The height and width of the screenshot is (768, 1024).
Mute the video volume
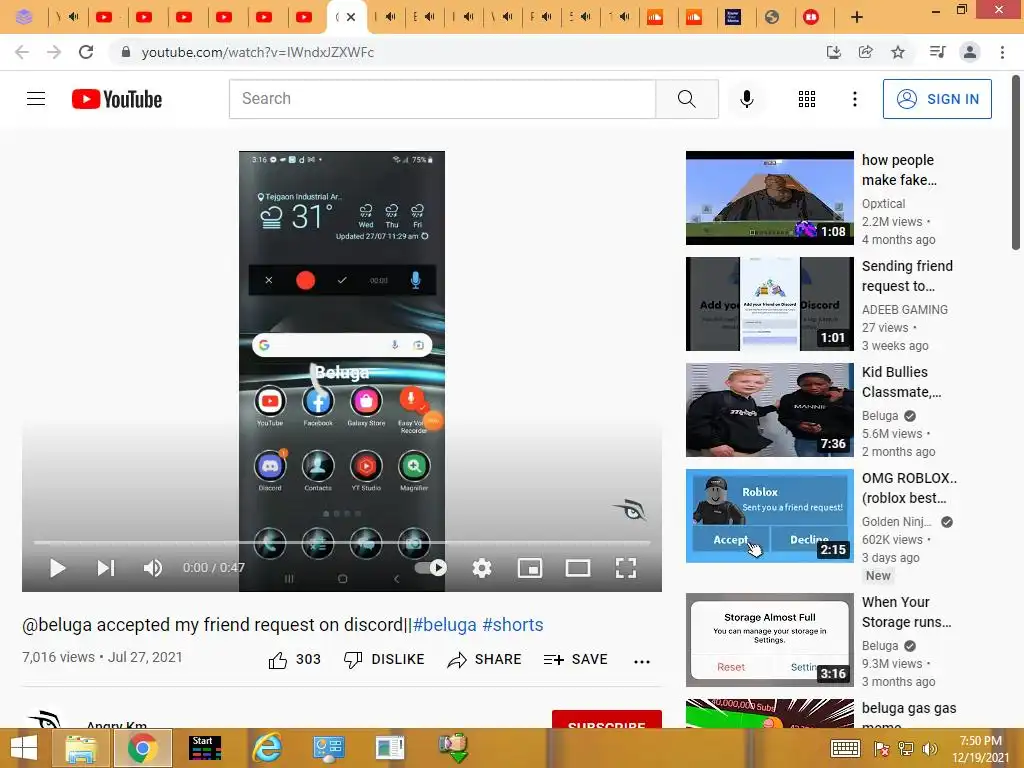(153, 568)
